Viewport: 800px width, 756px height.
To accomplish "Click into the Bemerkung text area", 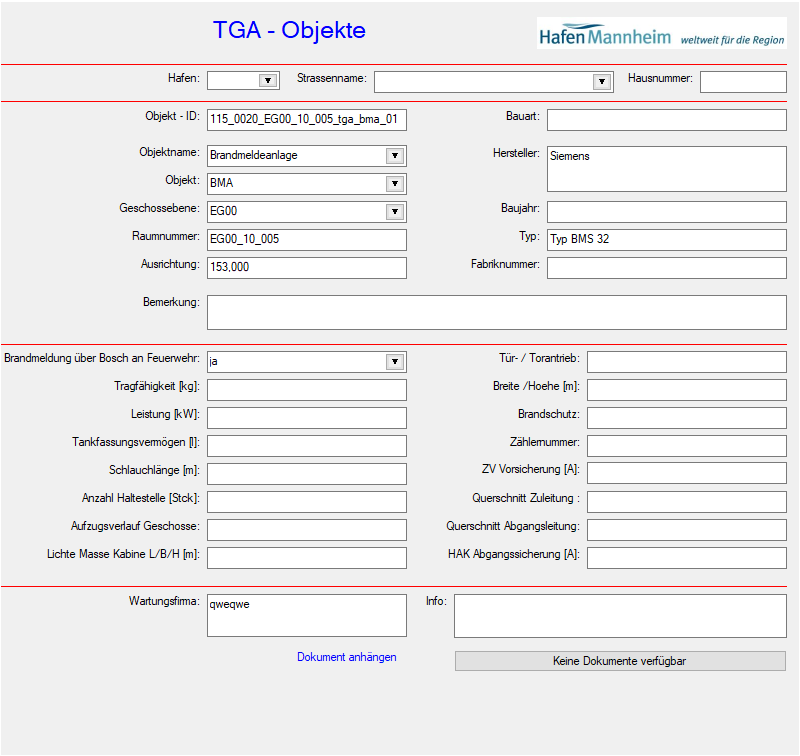I will tap(496, 312).
